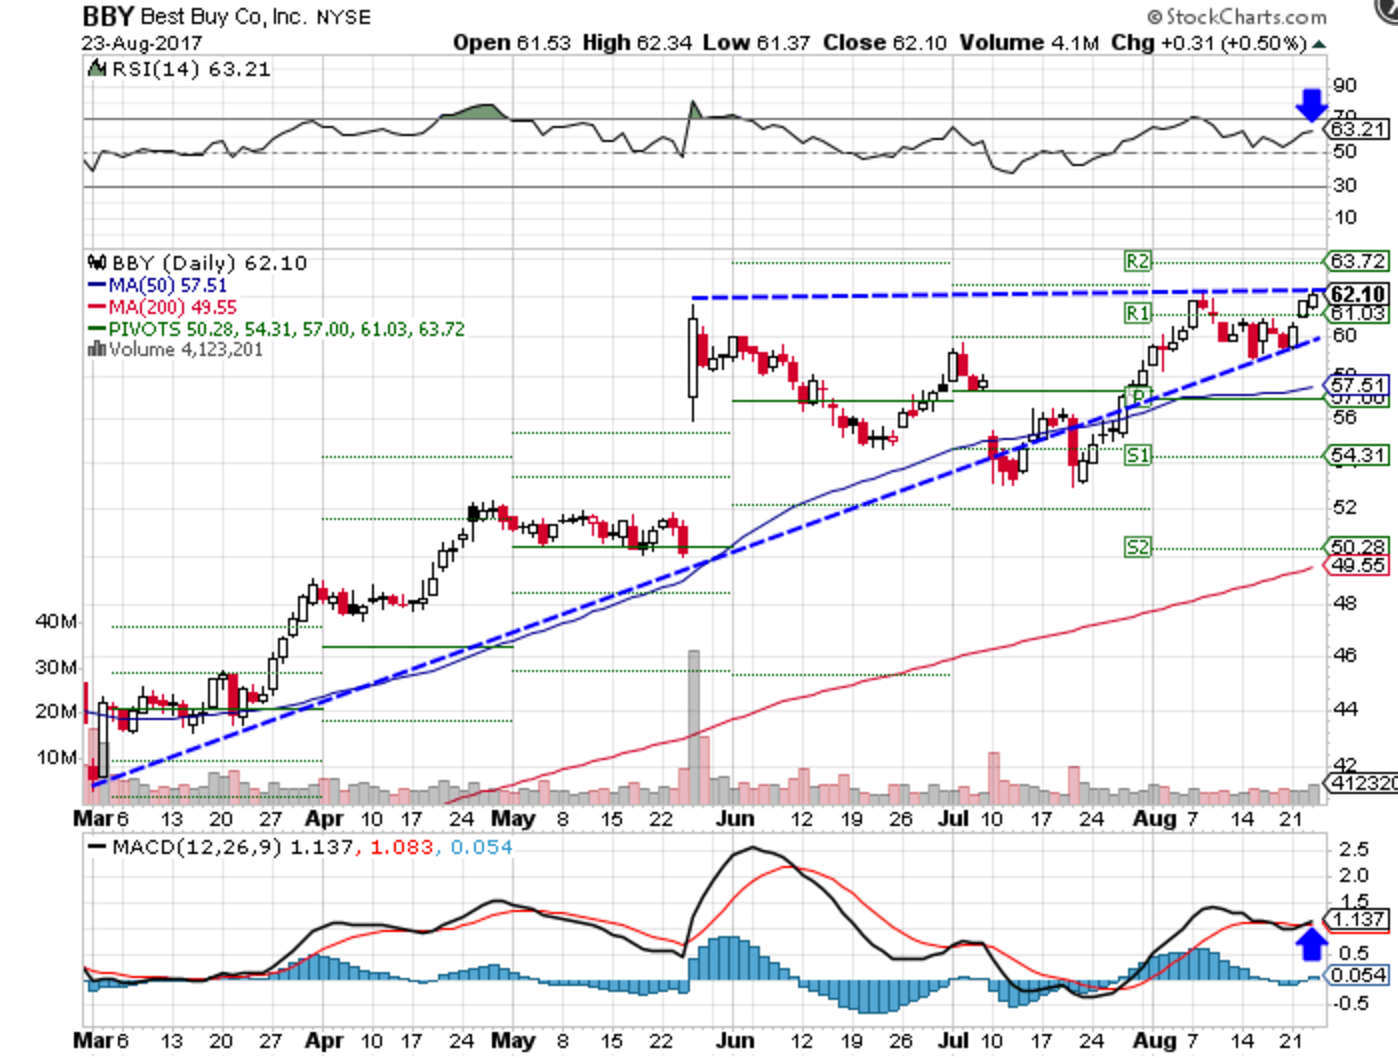The width and height of the screenshot is (1398, 1058).
Task: Click the 10M volume axis label
Action: coord(56,757)
